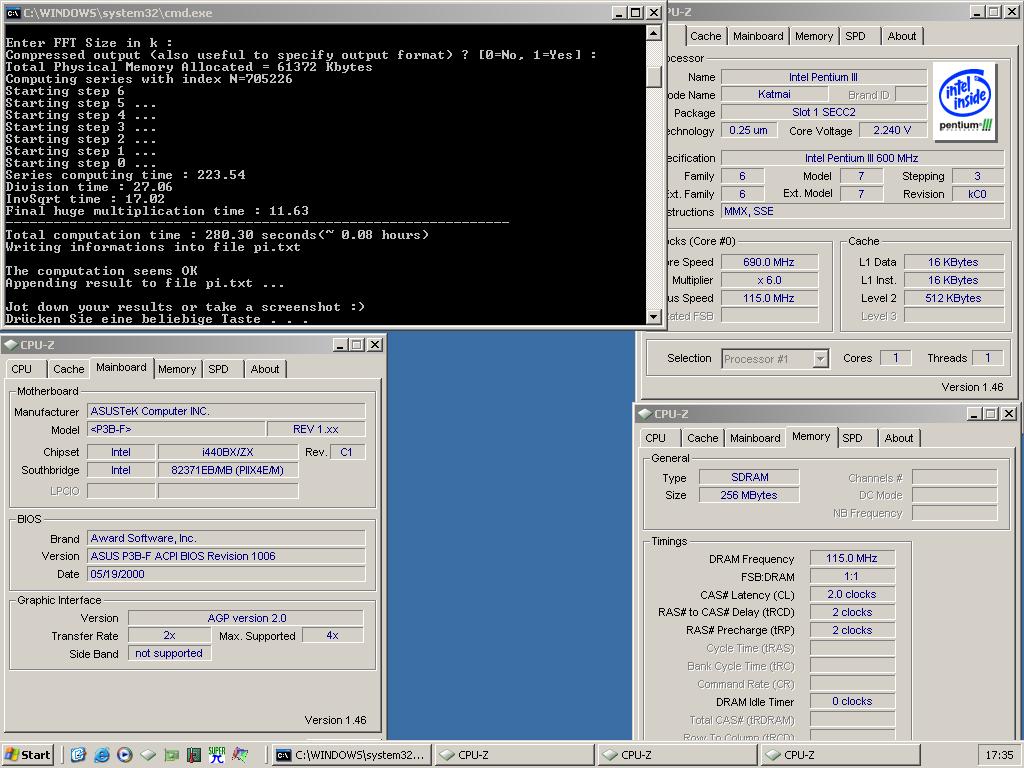Expand the Processor #1 selection dropdown
This screenshot has height=768, width=1024.
[x=821, y=359]
